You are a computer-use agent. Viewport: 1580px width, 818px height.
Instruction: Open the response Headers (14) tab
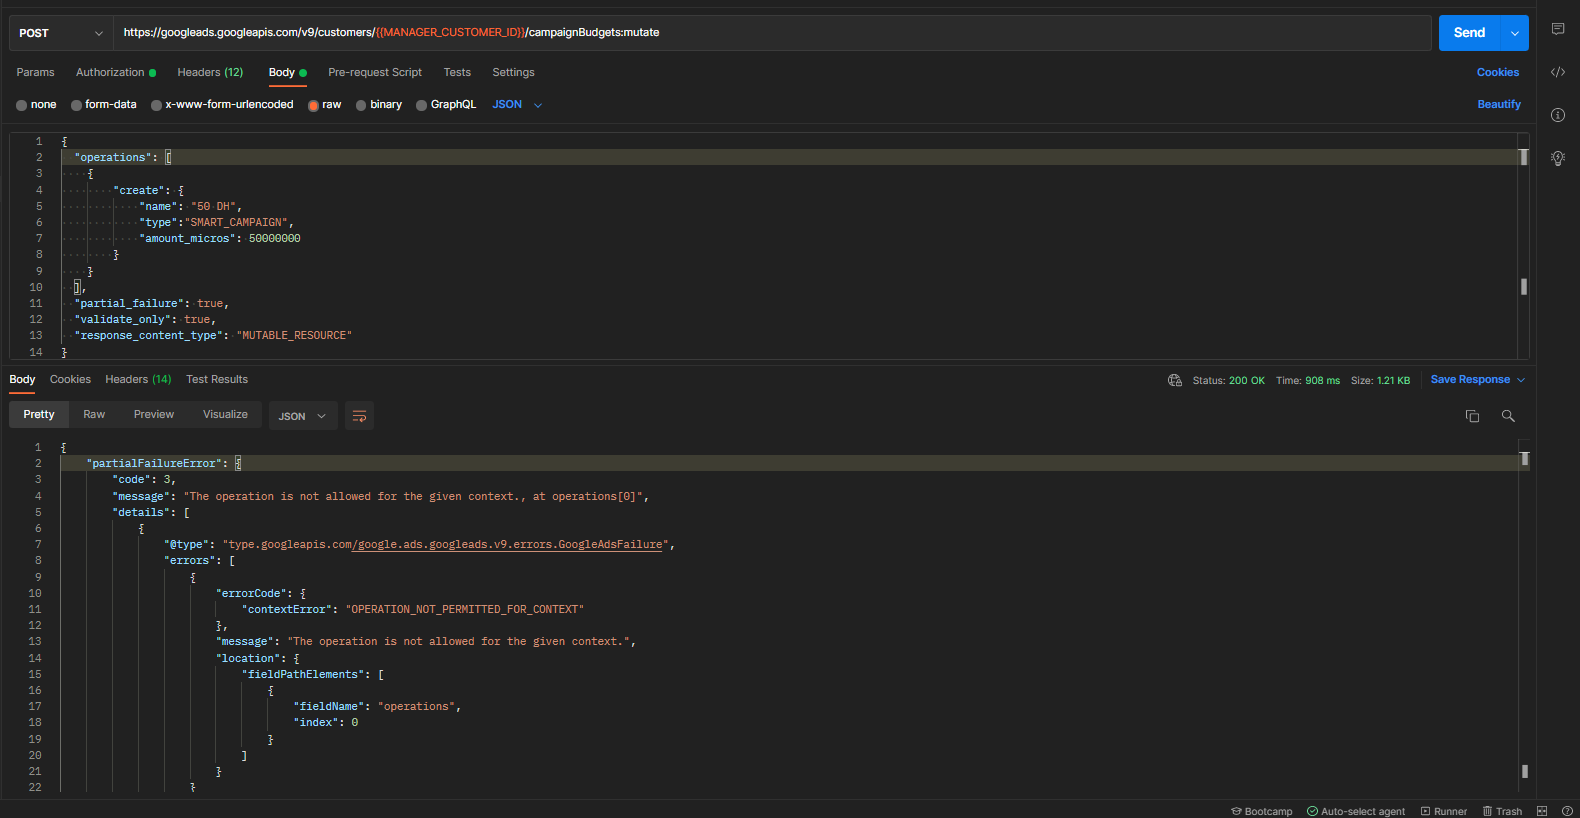pyautogui.click(x=138, y=380)
